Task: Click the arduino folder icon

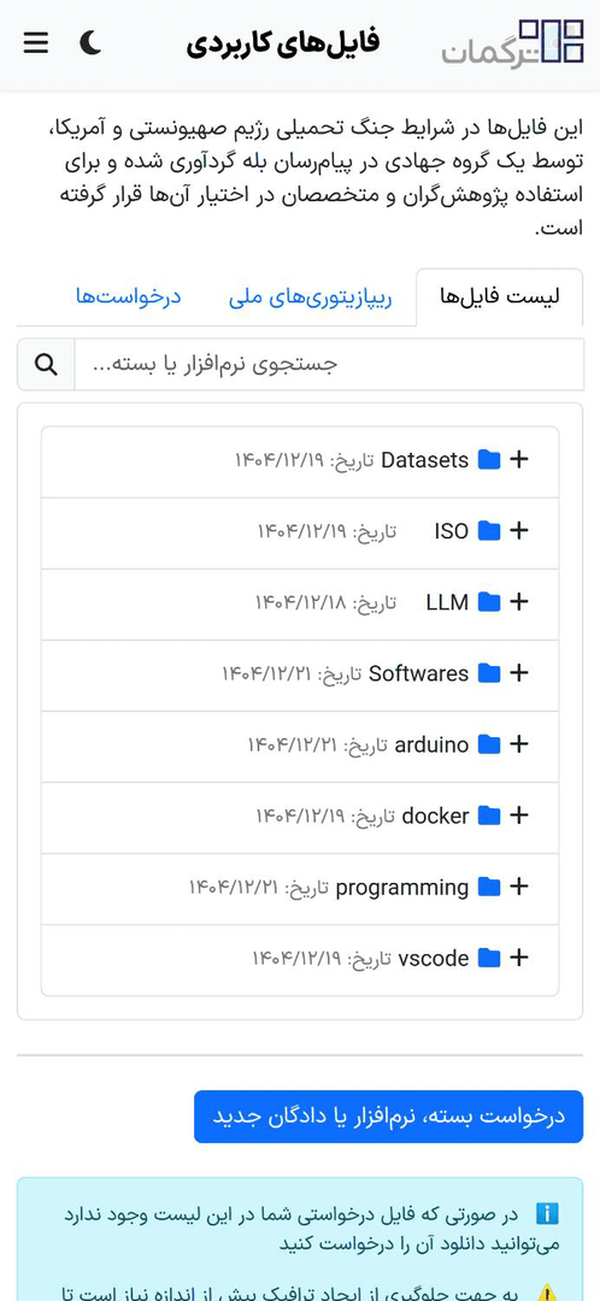Action: (x=489, y=744)
